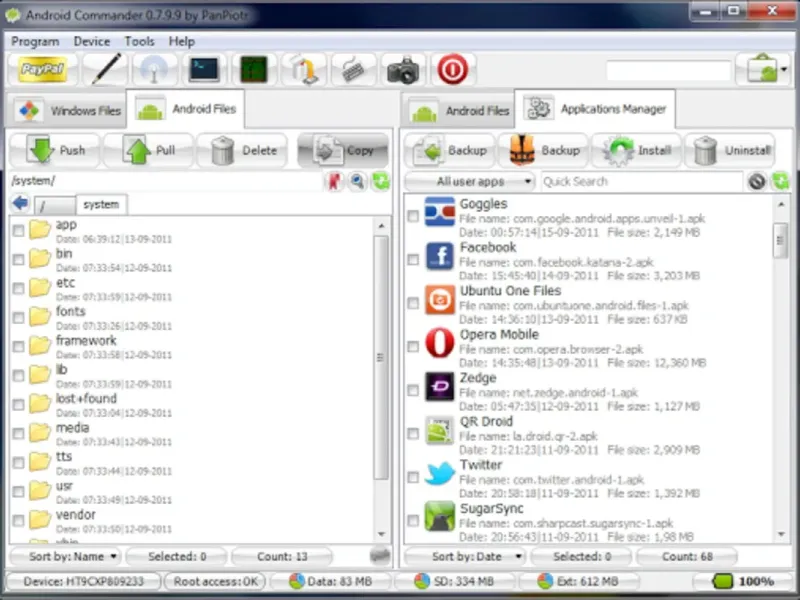Click the Goggles app icon
Viewport: 800px width, 600px height.
[x=439, y=212]
